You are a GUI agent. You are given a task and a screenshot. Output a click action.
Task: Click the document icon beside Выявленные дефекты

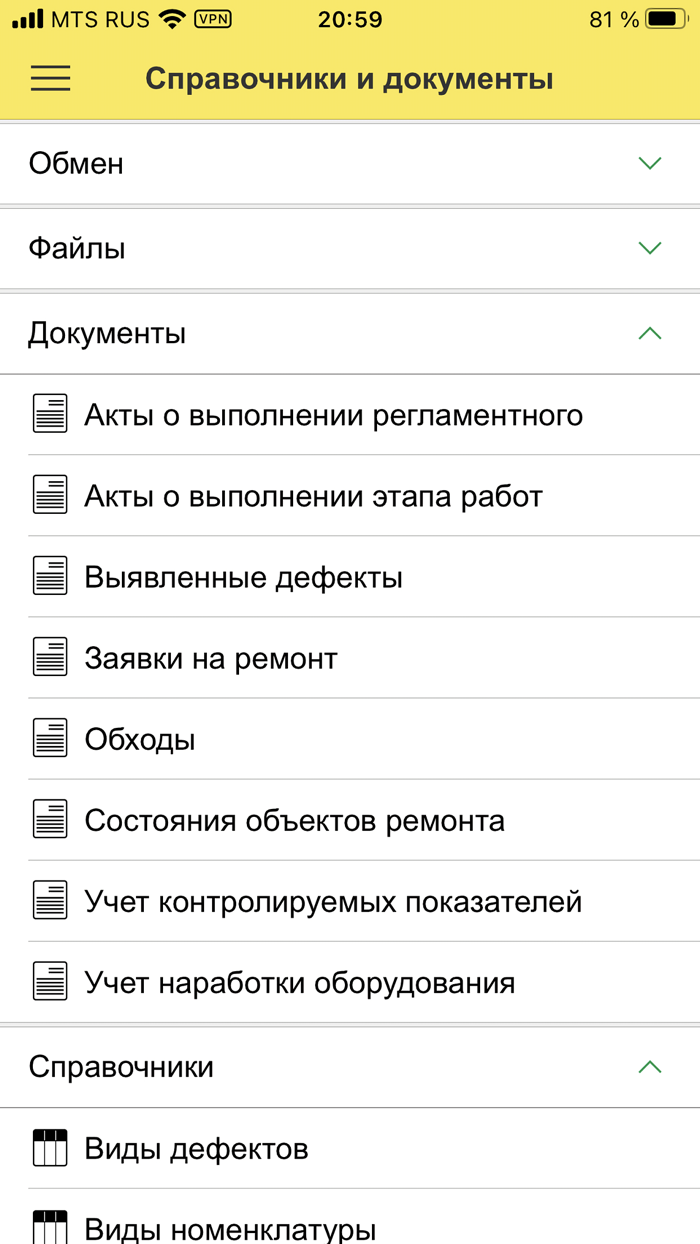click(x=49, y=576)
